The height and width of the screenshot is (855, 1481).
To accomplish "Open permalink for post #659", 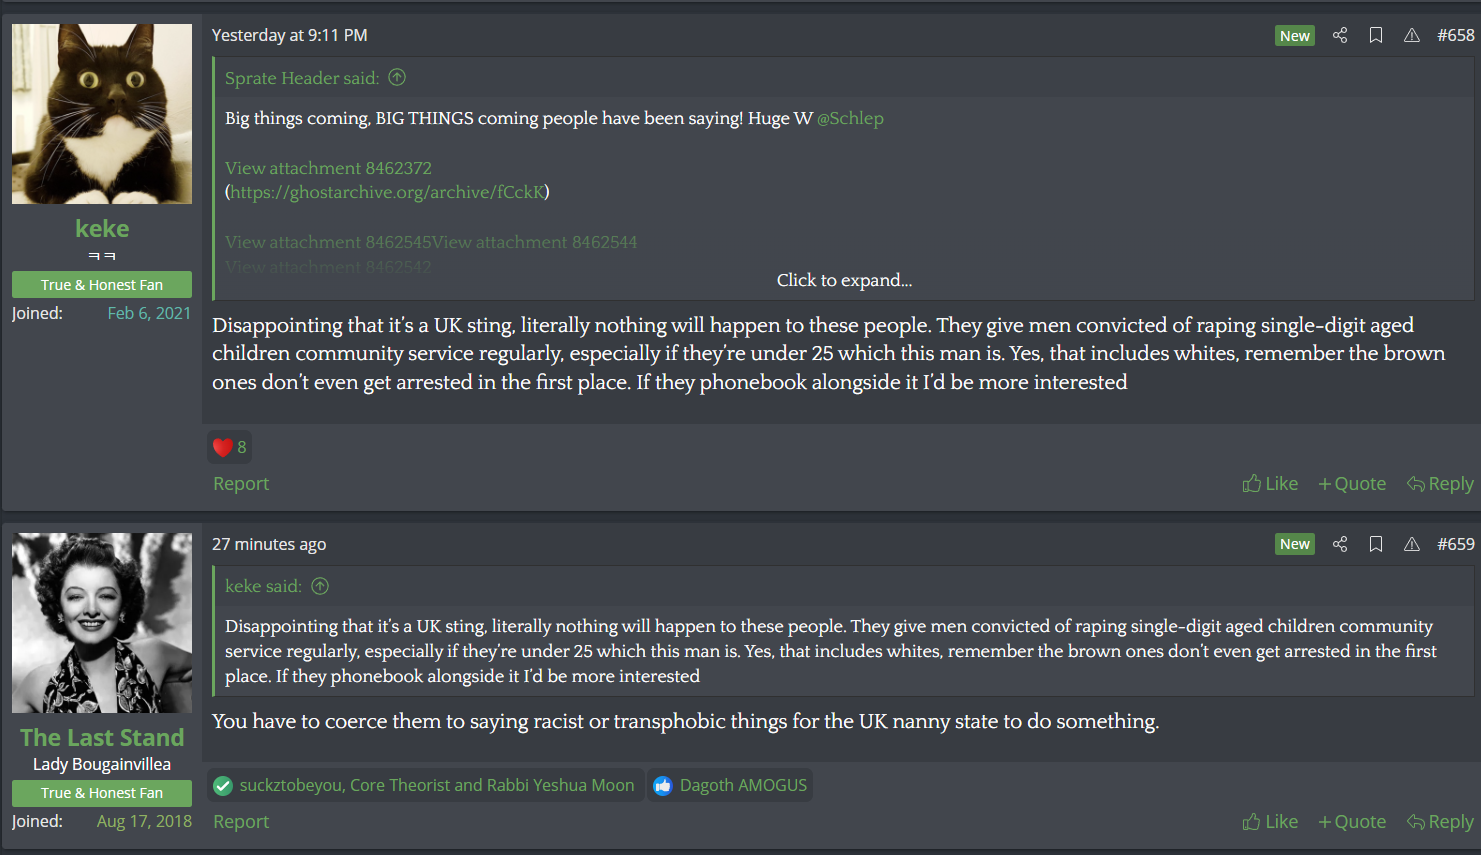I will point(1455,544).
